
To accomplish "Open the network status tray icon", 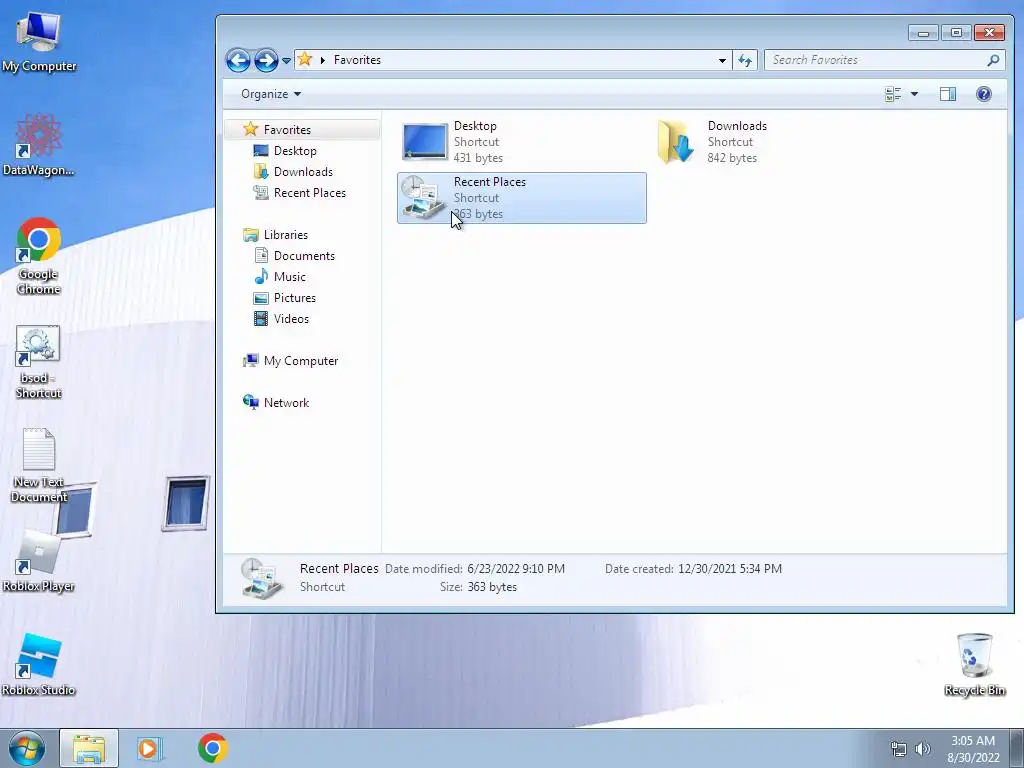I will click(899, 749).
